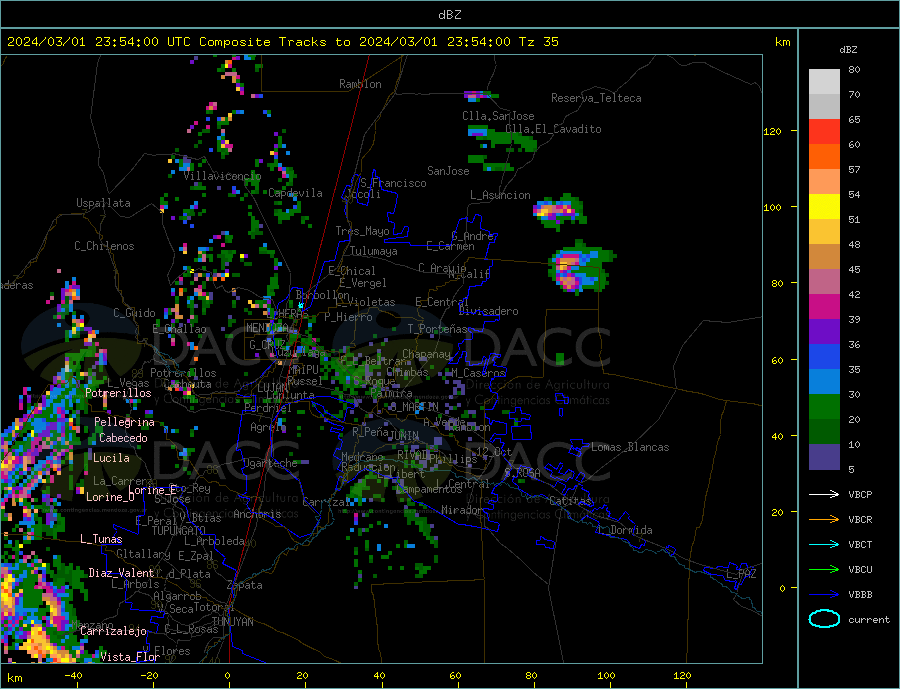This screenshot has height=689, width=900.
Task: Click the blue VBBB arrow legend icon
Action: click(824, 594)
